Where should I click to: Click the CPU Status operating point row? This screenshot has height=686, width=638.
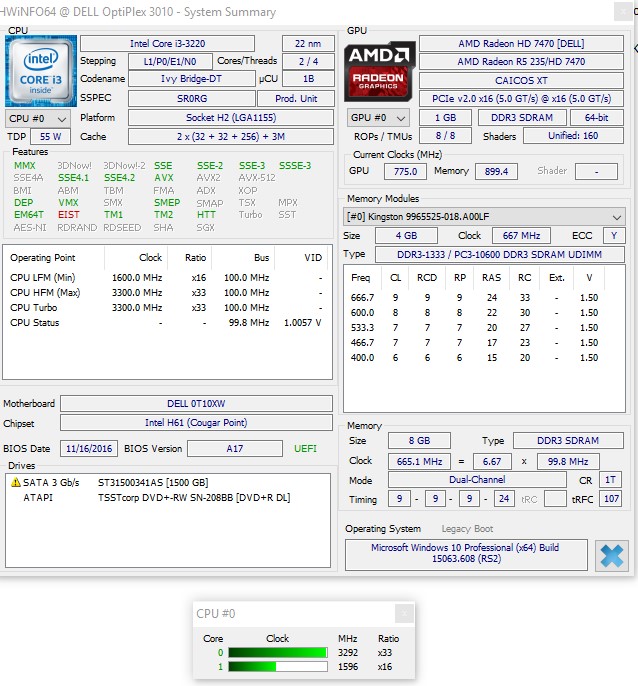167,322
